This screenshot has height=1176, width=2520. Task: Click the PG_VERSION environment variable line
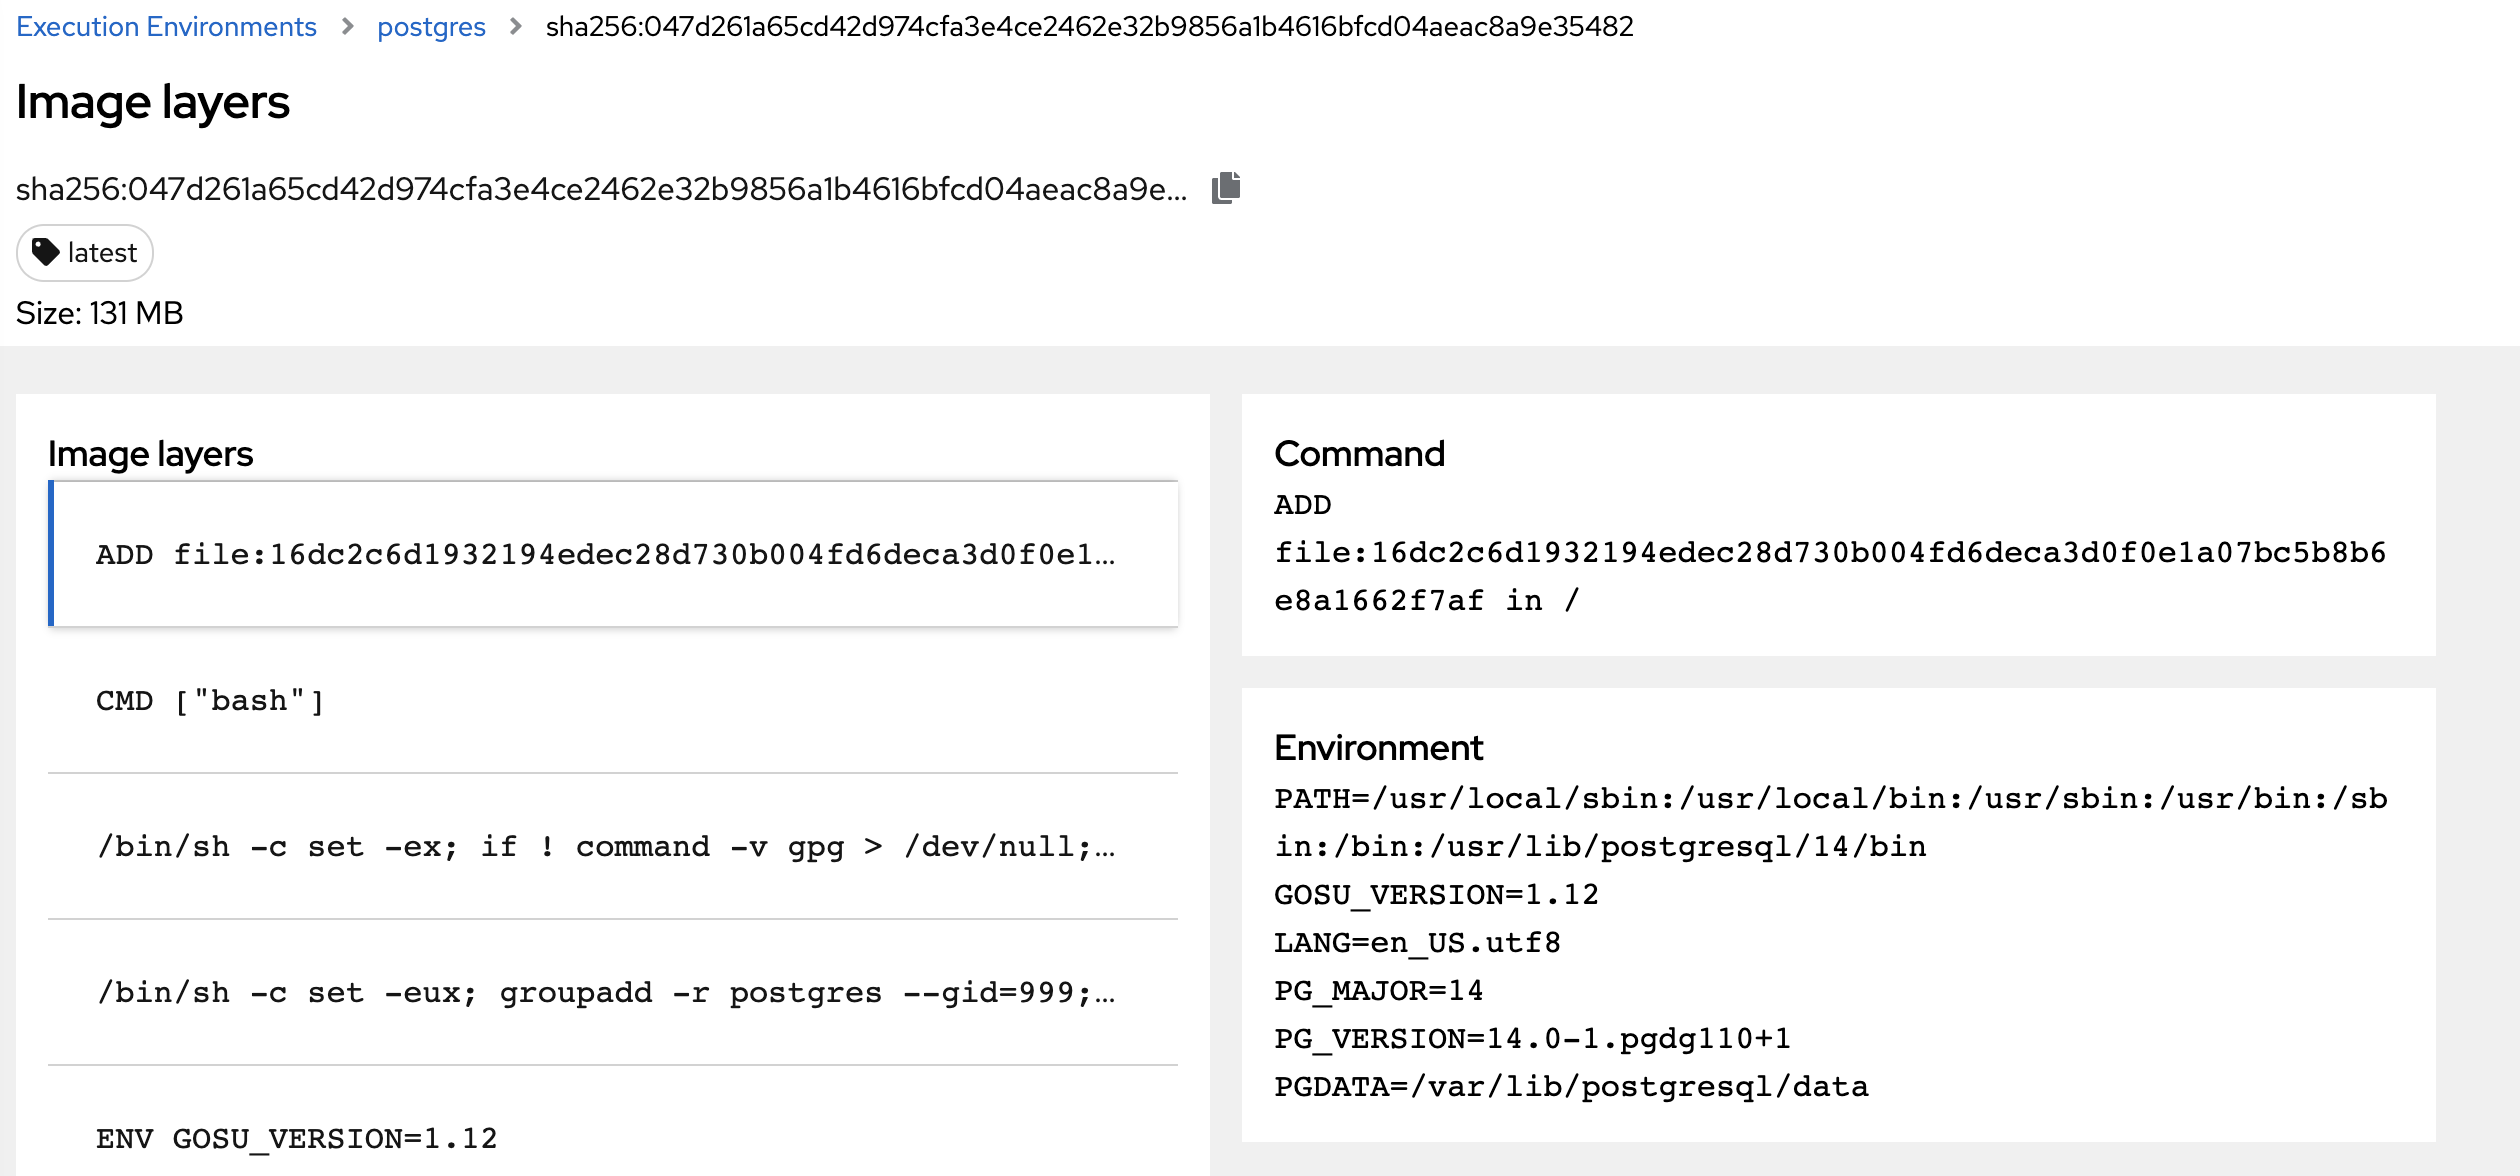(x=1532, y=1039)
